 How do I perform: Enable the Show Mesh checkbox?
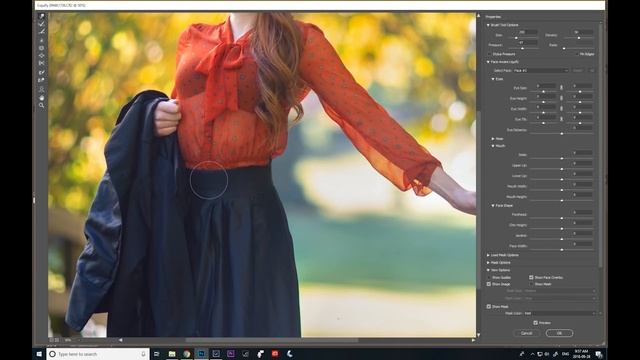pos(531,284)
